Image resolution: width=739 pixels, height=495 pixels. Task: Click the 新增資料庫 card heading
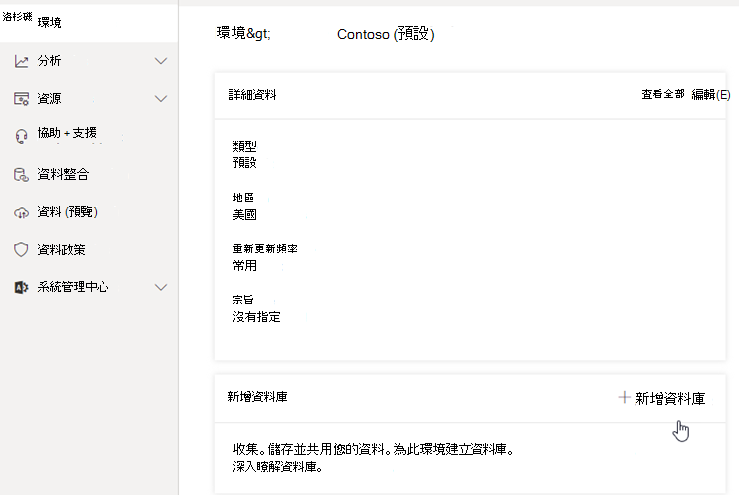[257, 397]
